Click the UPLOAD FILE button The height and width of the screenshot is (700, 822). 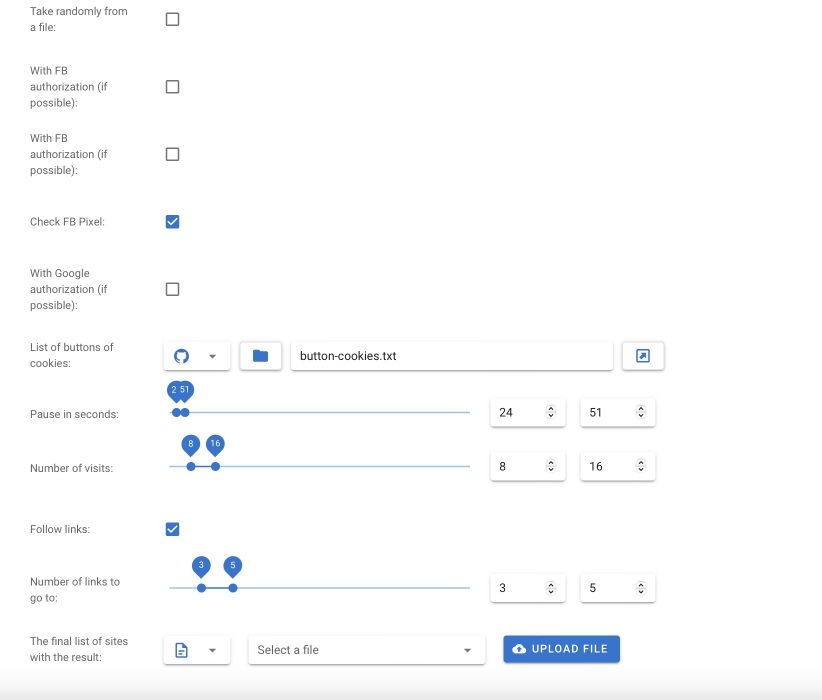561,649
